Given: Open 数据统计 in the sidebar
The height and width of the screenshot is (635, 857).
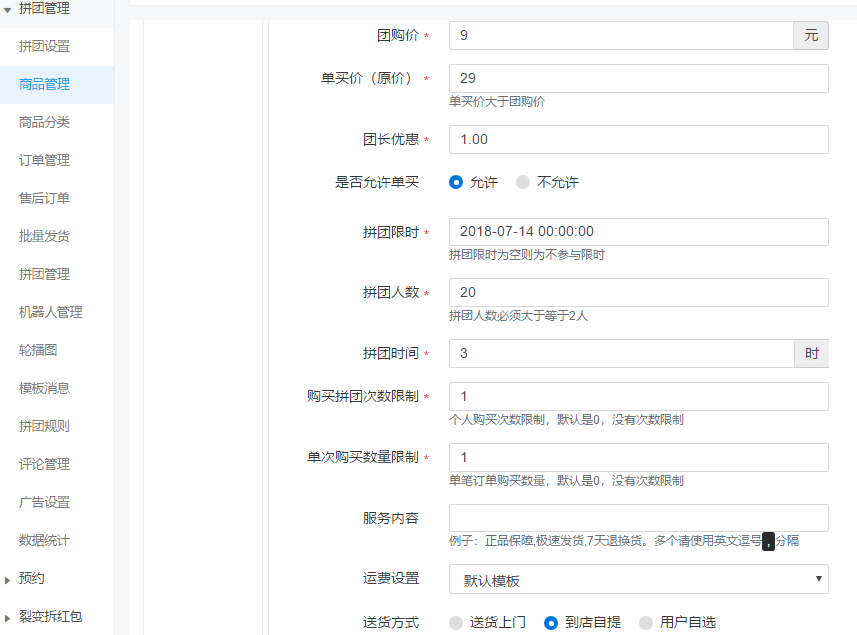Looking at the screenshot, I should point(44,540).
